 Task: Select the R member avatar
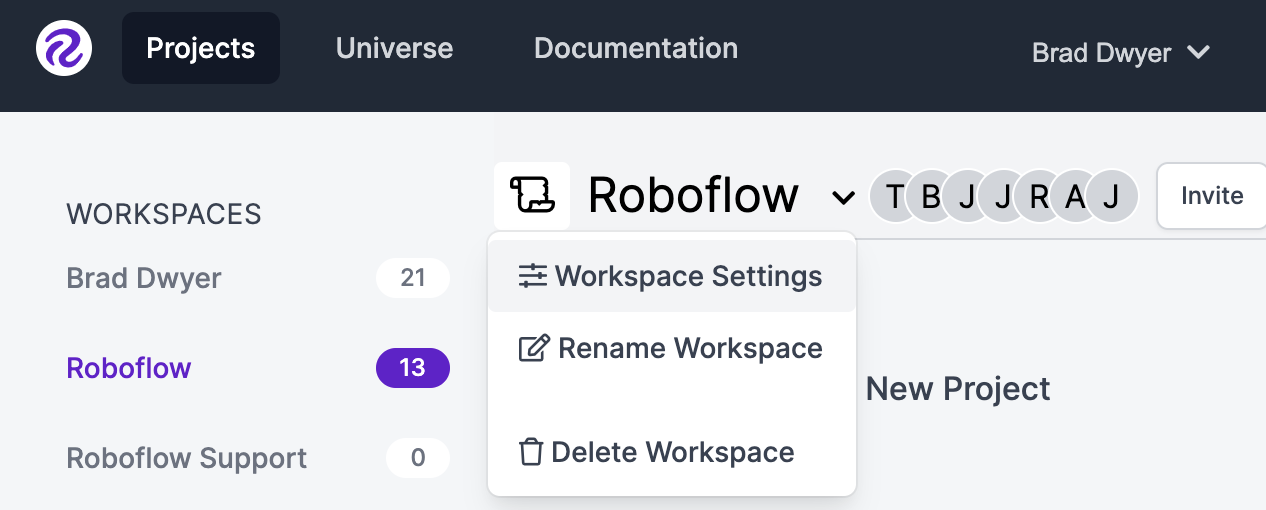tap(1039, 196)
